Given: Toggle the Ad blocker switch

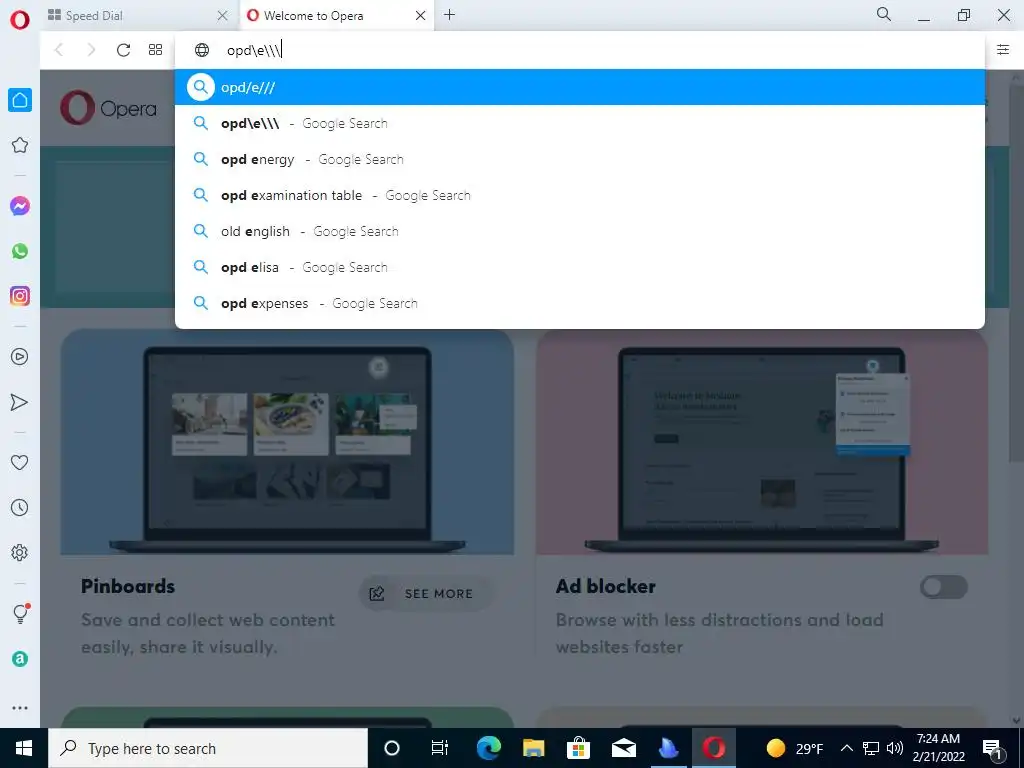Looking at the screenshot, I should pos(944,586).
